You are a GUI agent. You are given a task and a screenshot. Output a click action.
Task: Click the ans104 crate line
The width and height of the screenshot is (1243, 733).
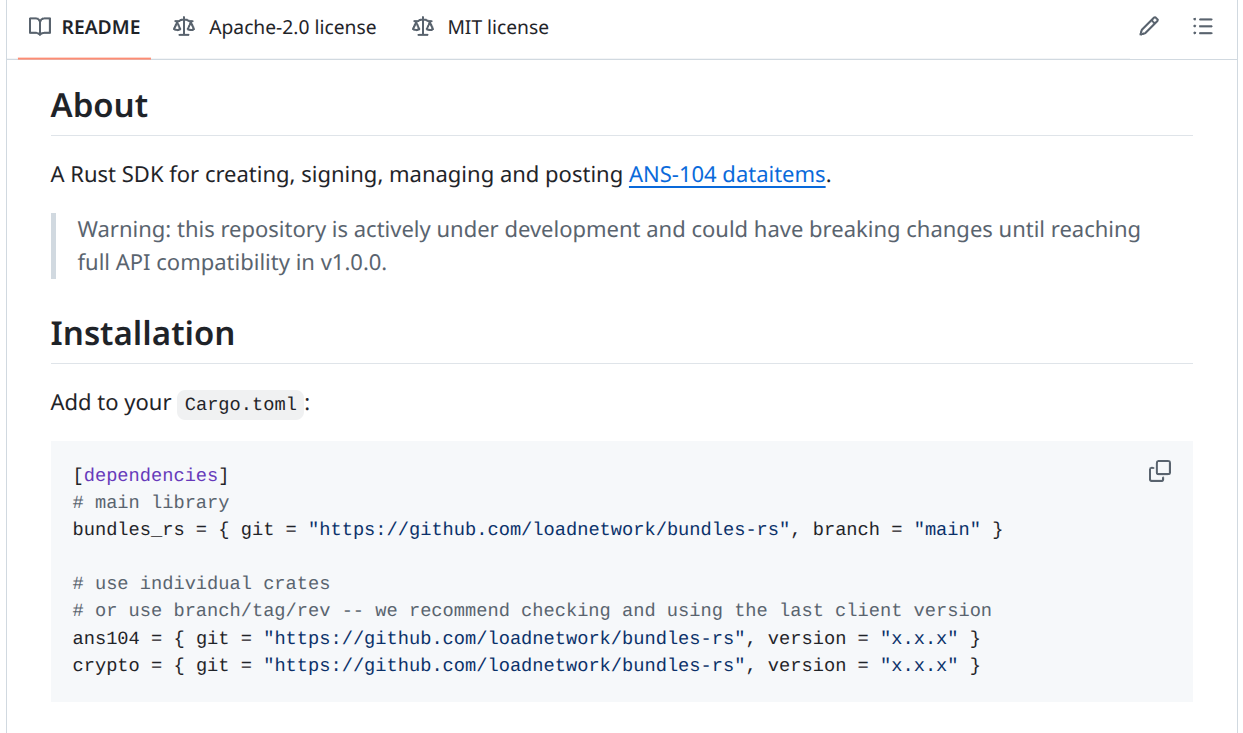point(526,638)
